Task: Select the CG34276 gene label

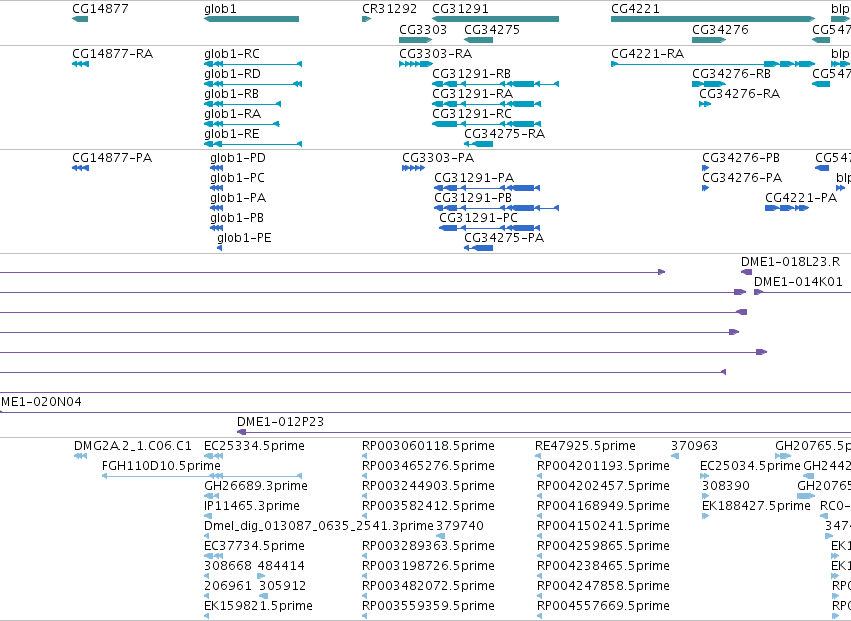Action: pyautogui.click(x=720, y=29)
